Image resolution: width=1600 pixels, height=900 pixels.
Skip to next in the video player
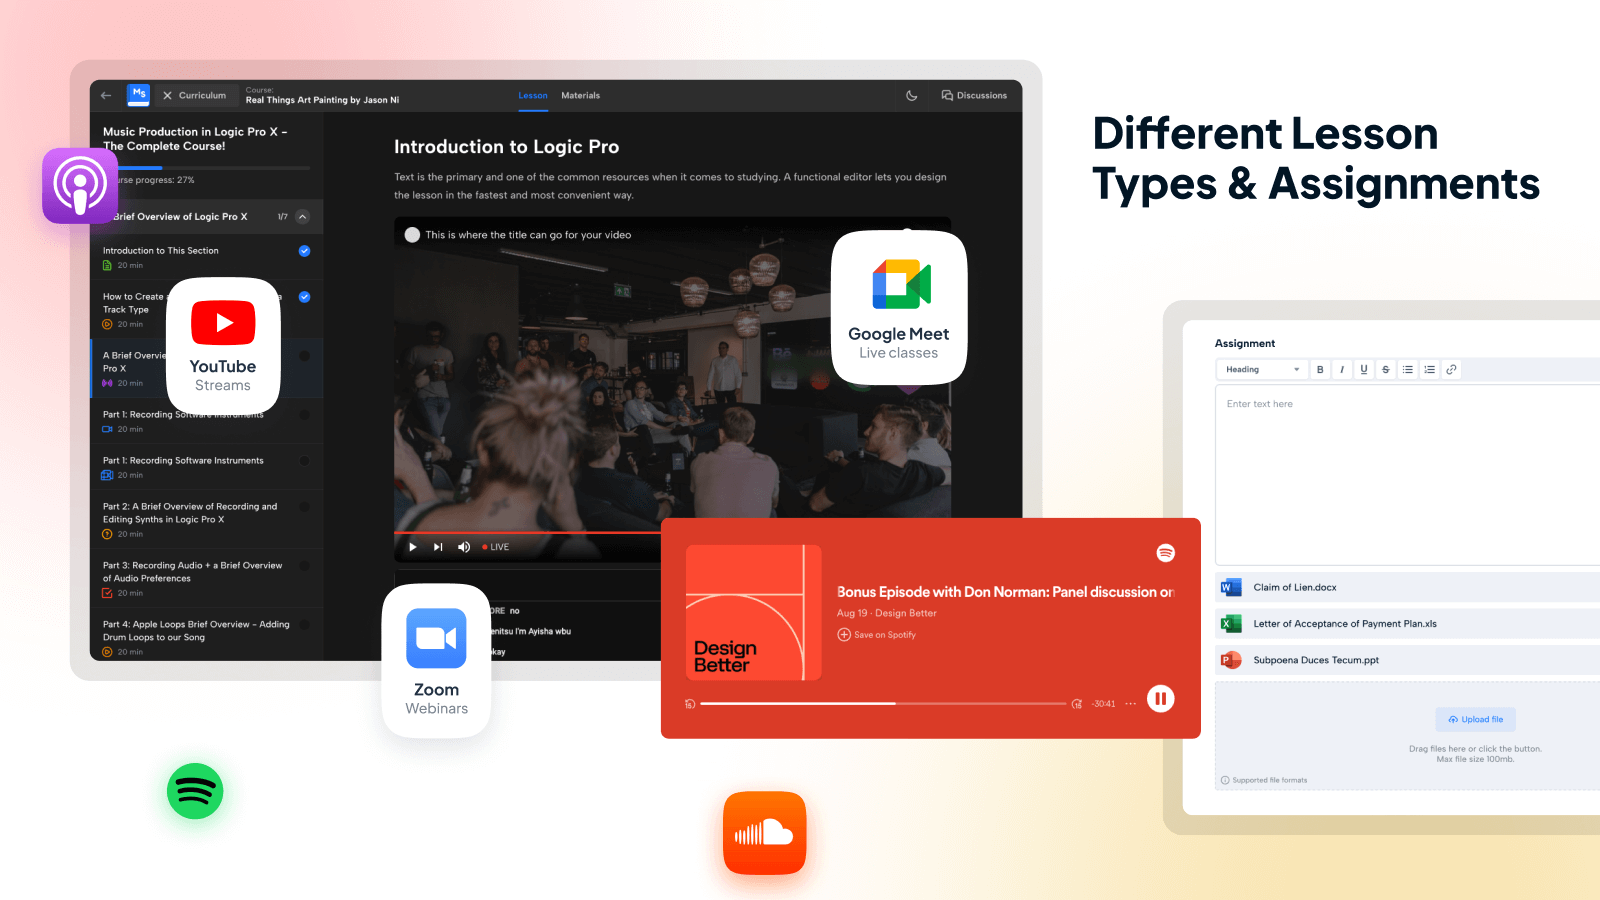point(438,547)
